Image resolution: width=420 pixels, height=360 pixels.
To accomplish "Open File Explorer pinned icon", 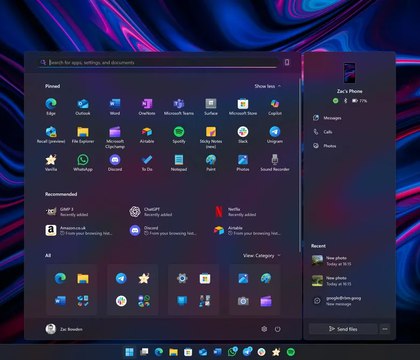I will click(x=83, y=135).
